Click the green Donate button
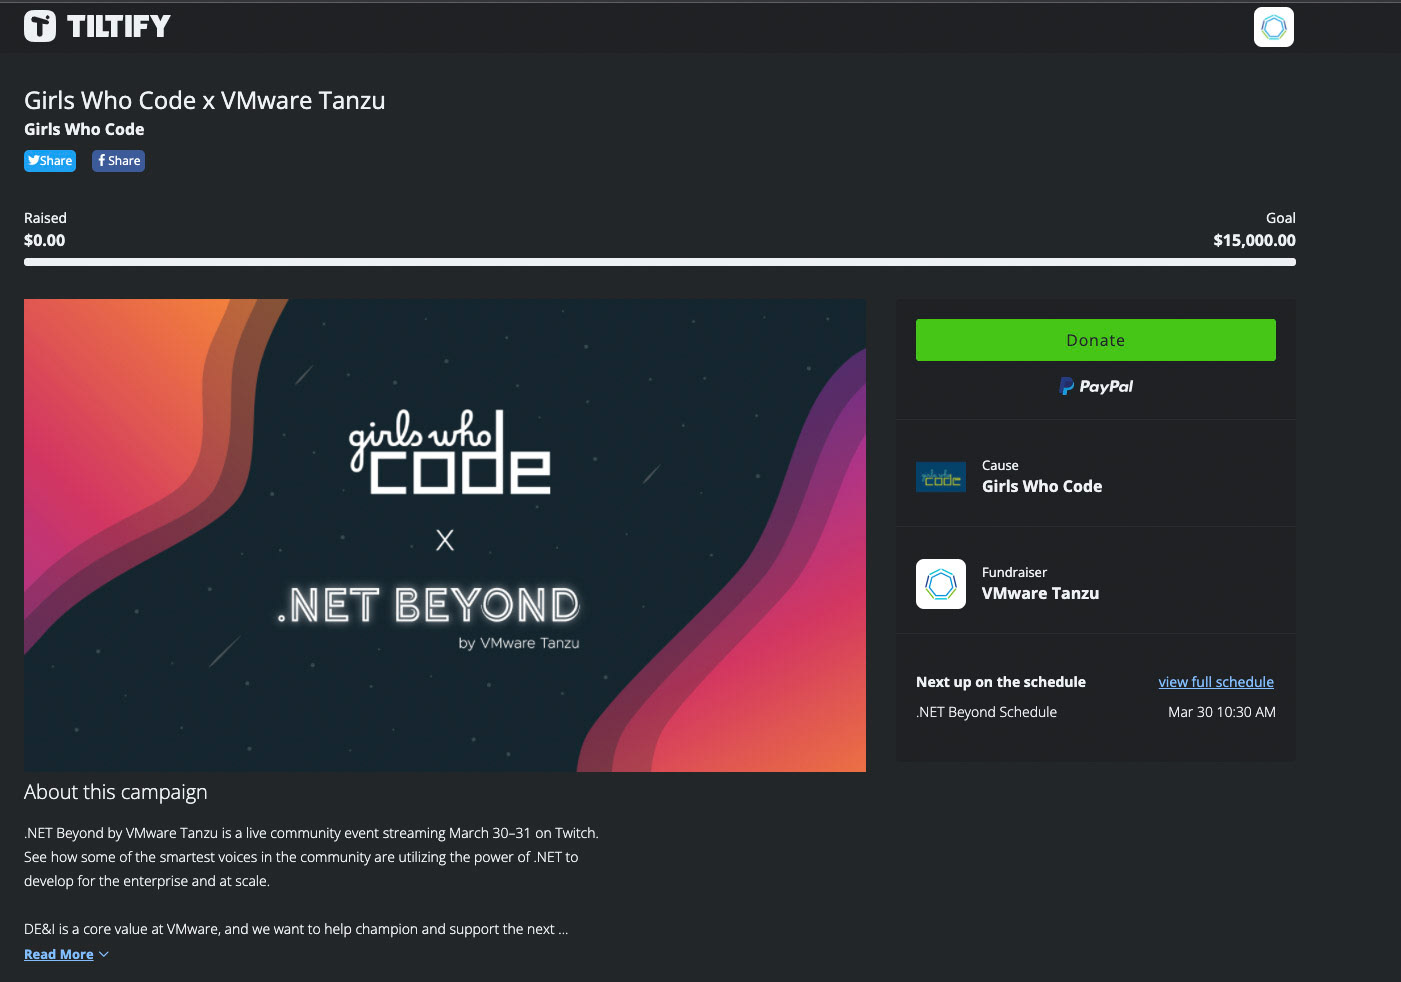 click(1096, 340)
